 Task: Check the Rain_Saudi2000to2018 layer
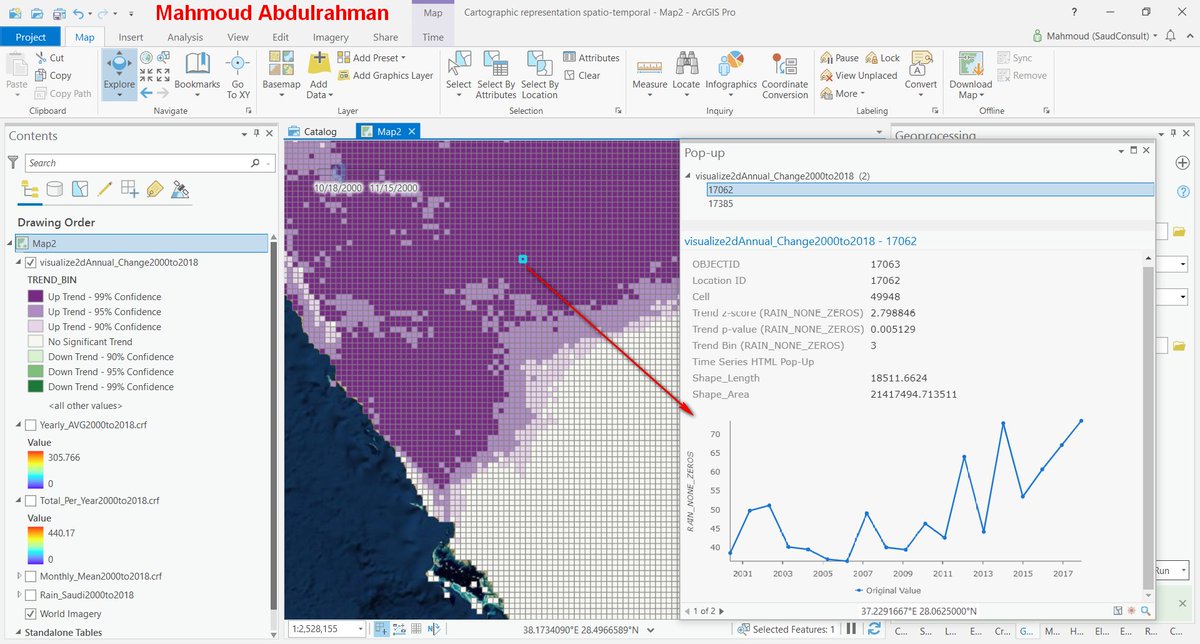pyautogui.click(x=30, y=595)
